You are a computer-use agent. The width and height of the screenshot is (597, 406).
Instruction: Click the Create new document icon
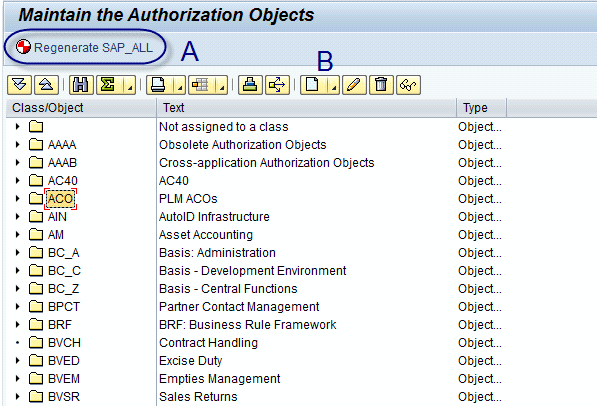(313, 85)
